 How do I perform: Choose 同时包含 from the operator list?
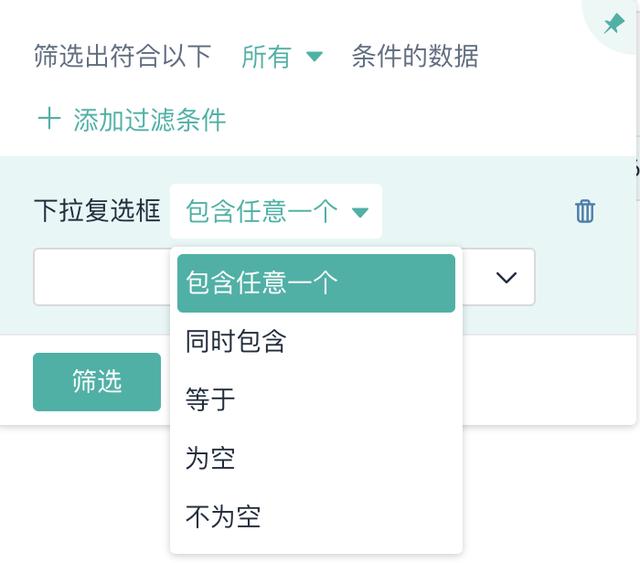[x=237, y=341]
